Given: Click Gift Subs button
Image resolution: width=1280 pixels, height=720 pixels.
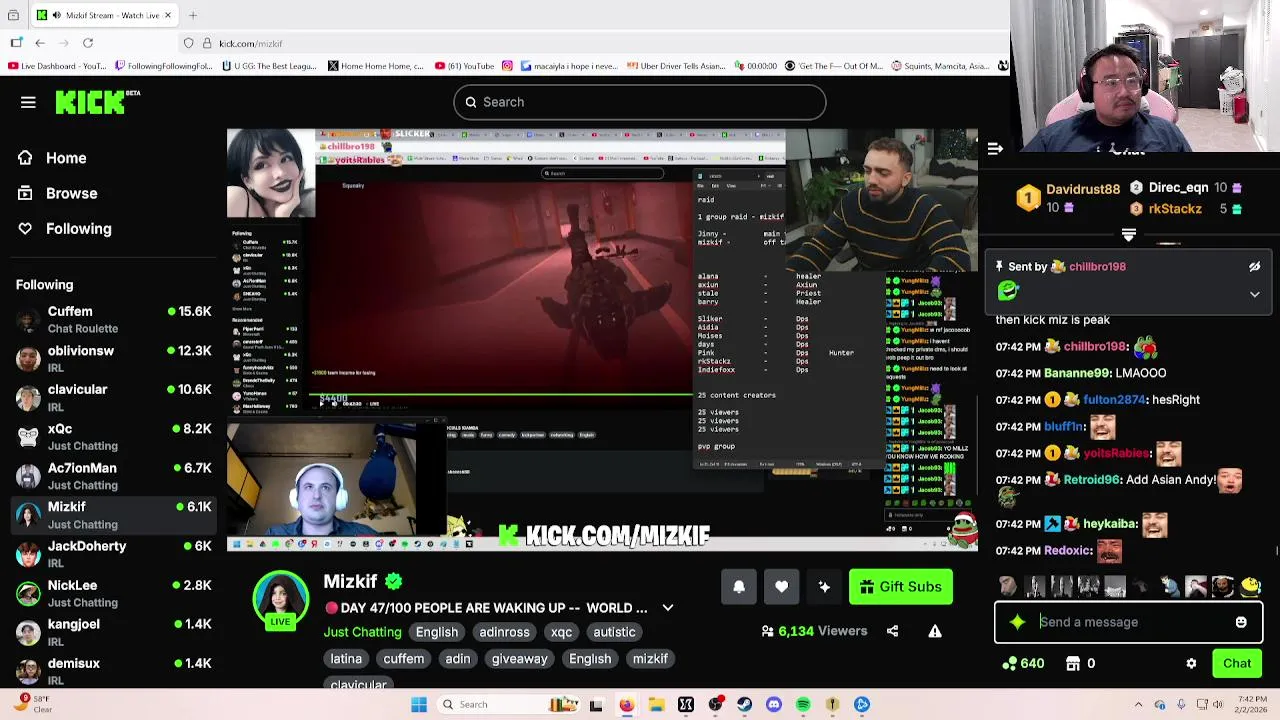Looking at the screenshot, I should [x=900, y=587].
